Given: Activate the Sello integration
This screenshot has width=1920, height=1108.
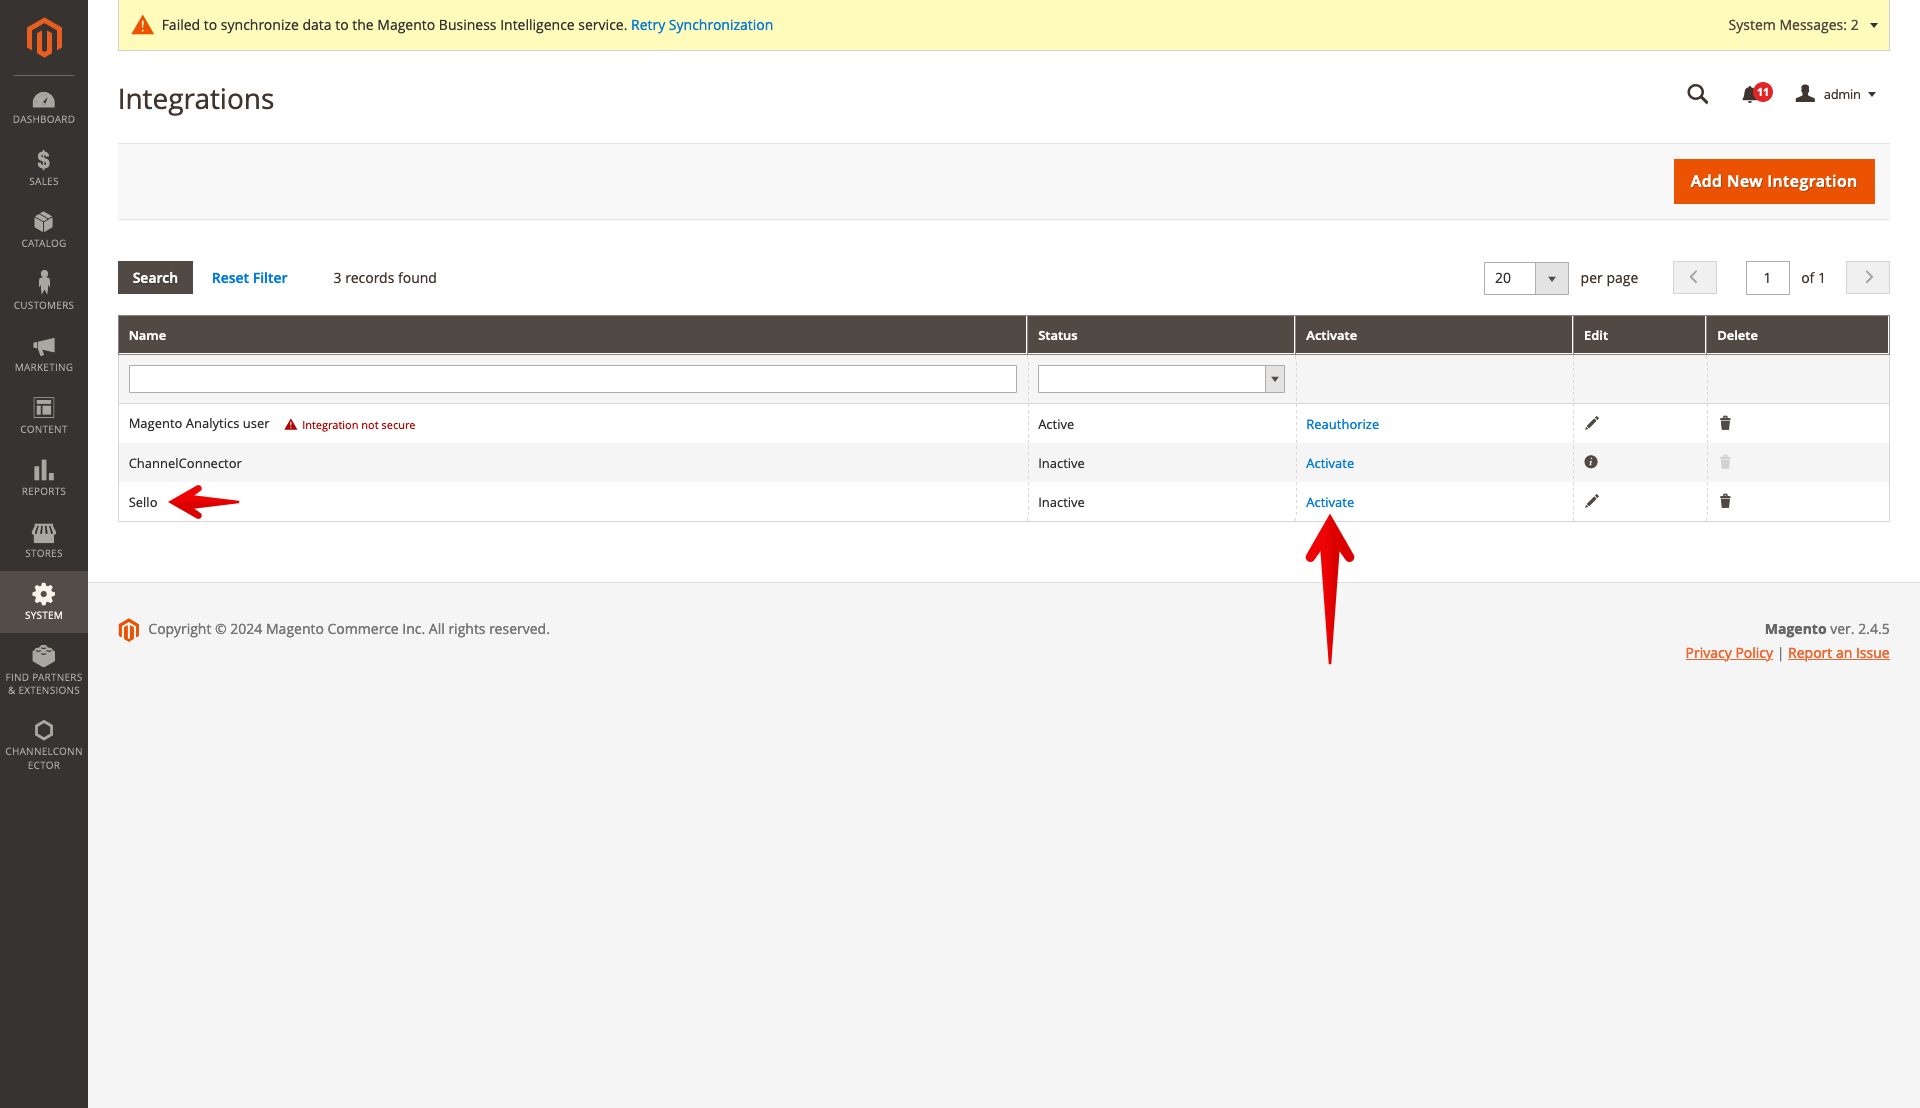Looking at the screenshot, I should point(1330,502).
